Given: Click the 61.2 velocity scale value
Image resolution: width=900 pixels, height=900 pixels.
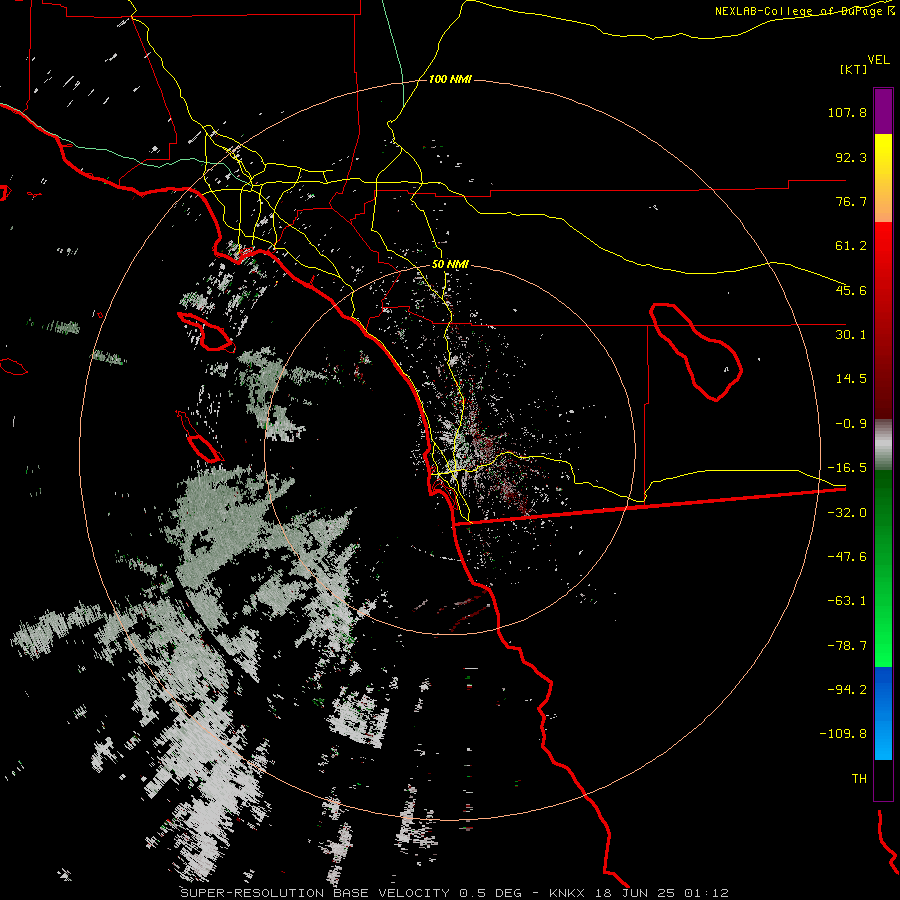Looking at the screenshot, I should (x=851, y=246).
